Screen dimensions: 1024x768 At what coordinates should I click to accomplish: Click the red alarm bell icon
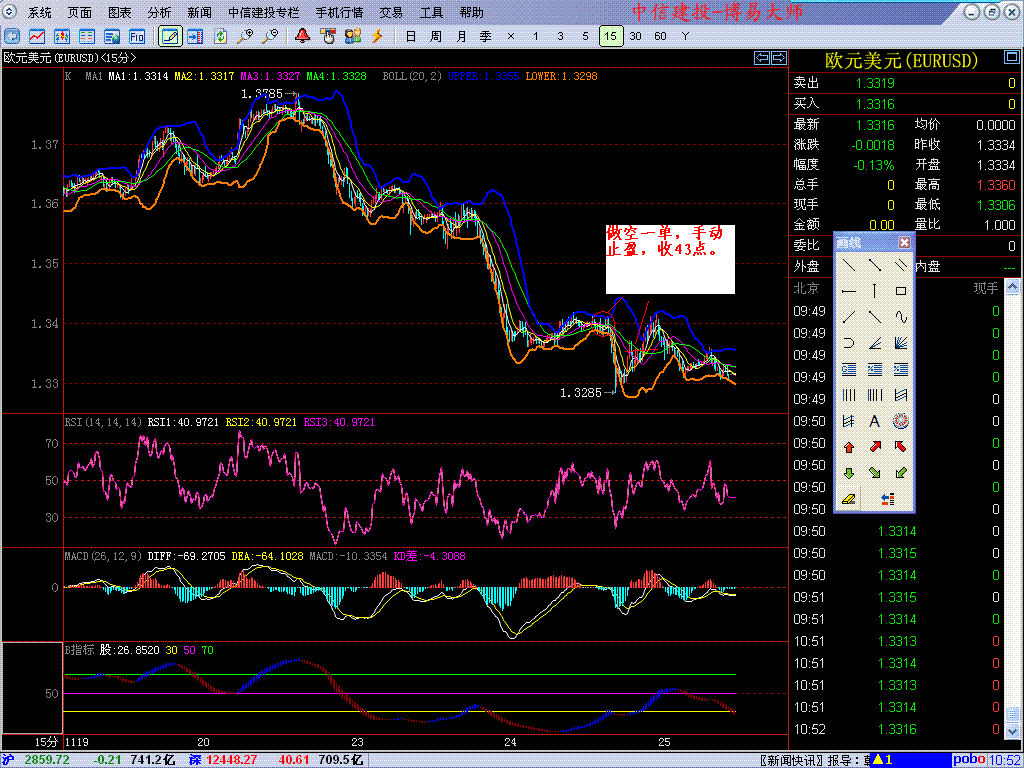coord(302,36)
